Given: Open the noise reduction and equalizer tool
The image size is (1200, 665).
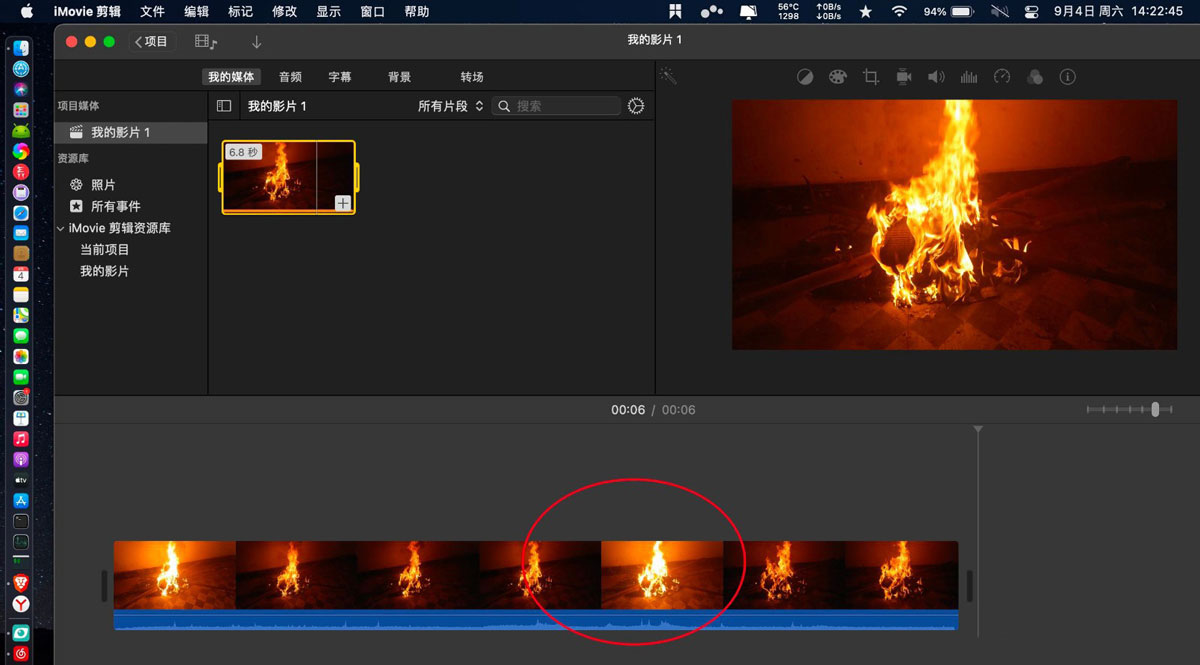Looking at the screenshot, I should [x=969, y=77].
